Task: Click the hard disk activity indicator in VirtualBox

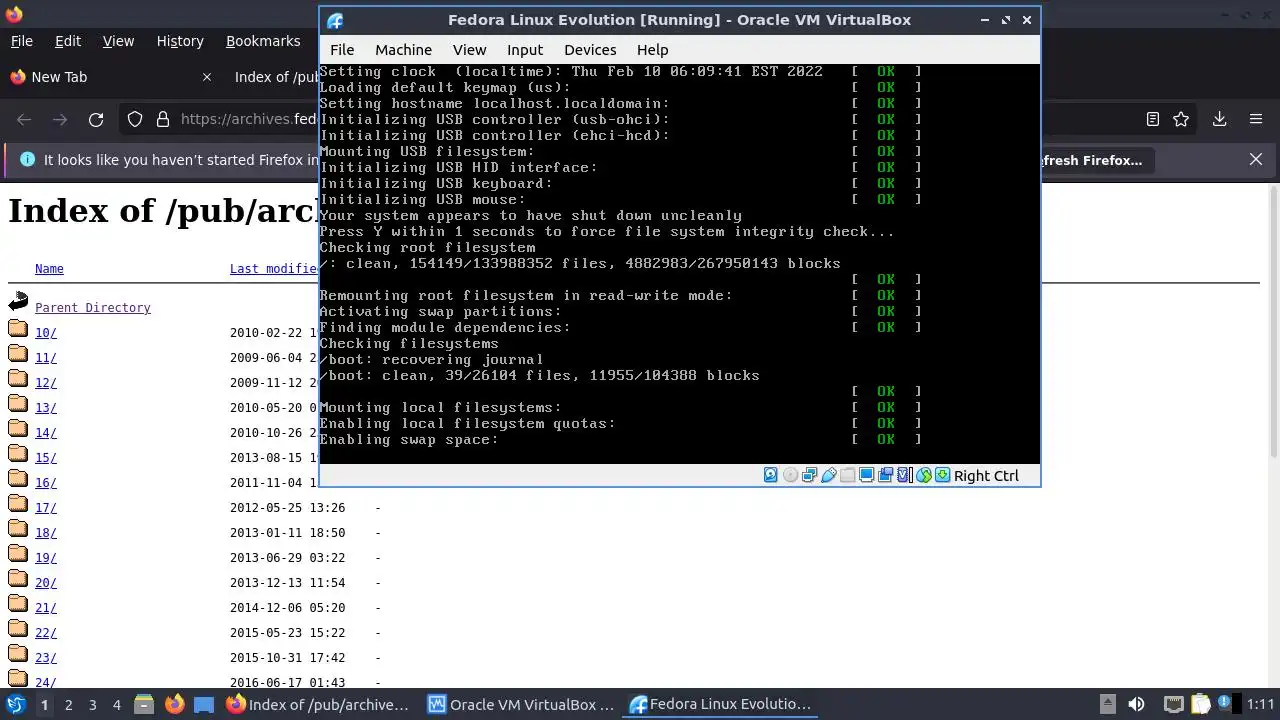Action: pyautogui.click(x=770, y=475)
